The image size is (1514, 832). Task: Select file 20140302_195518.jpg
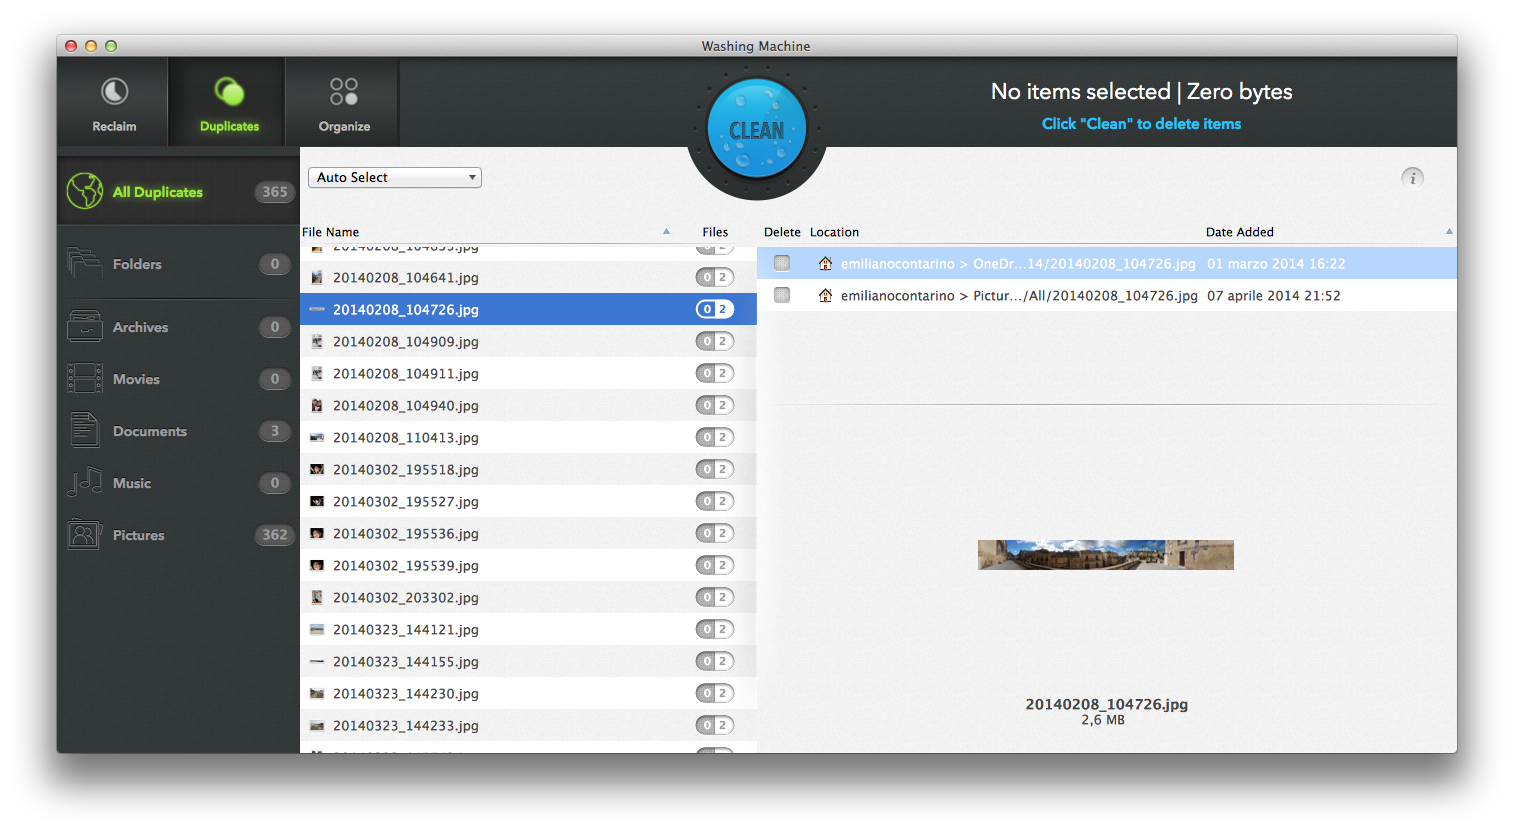pyautogui.click(x=528, y=469)
